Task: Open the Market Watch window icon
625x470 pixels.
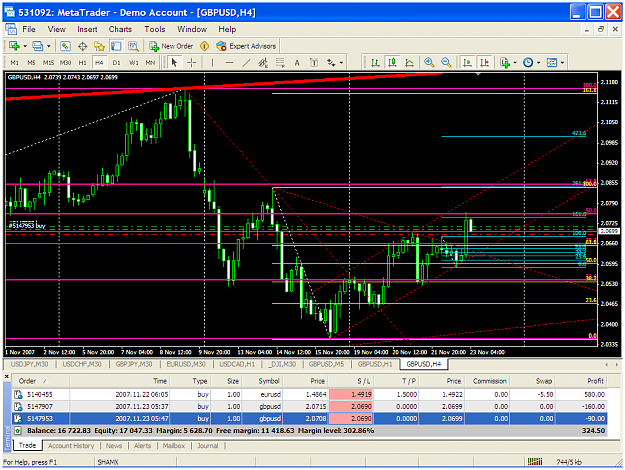Action: (65, 46)
